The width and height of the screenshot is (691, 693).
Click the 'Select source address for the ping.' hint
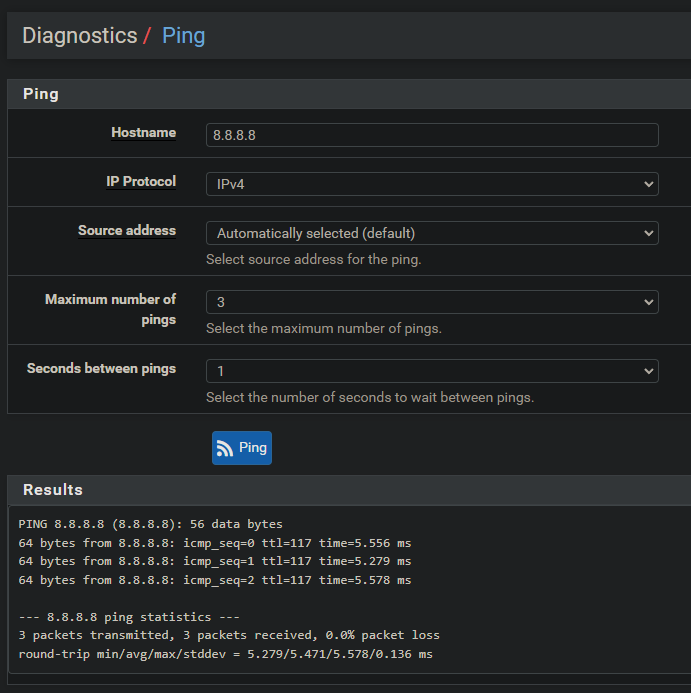(x=313, y=259)
